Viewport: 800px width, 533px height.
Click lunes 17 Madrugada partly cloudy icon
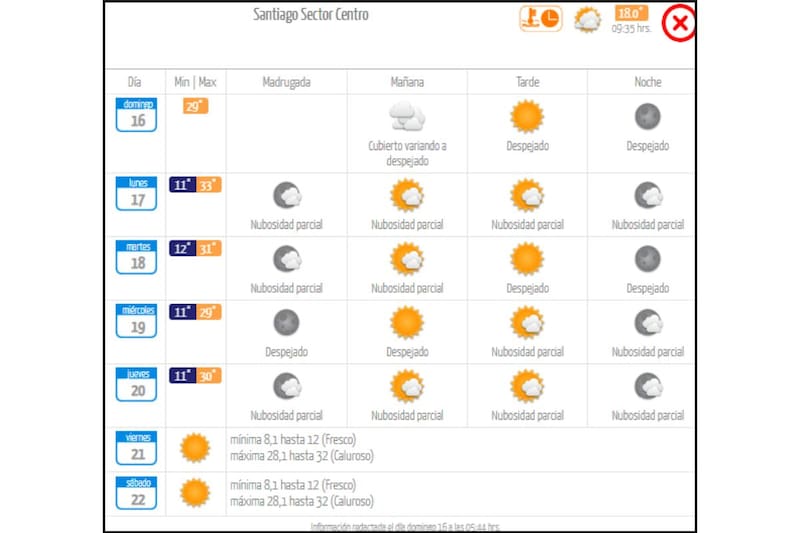(x=287, y=196)
